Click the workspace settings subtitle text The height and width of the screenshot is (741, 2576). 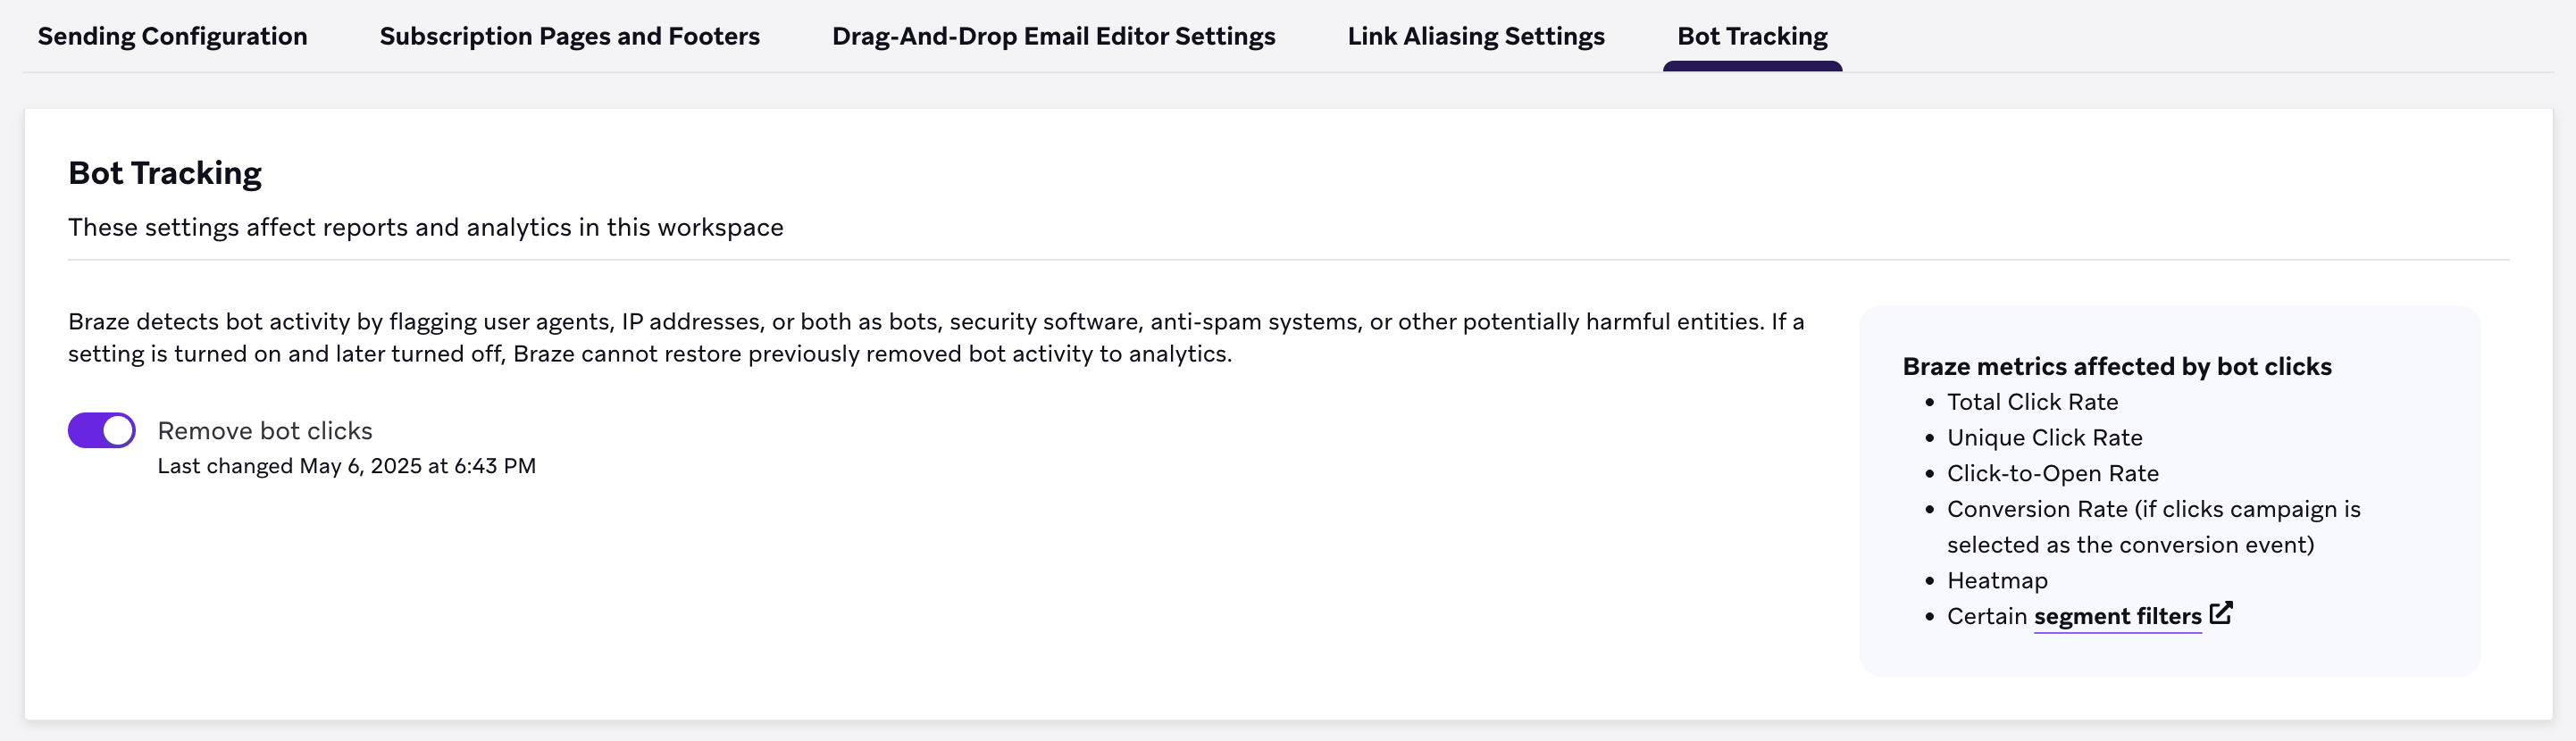[x=426, y=227]
